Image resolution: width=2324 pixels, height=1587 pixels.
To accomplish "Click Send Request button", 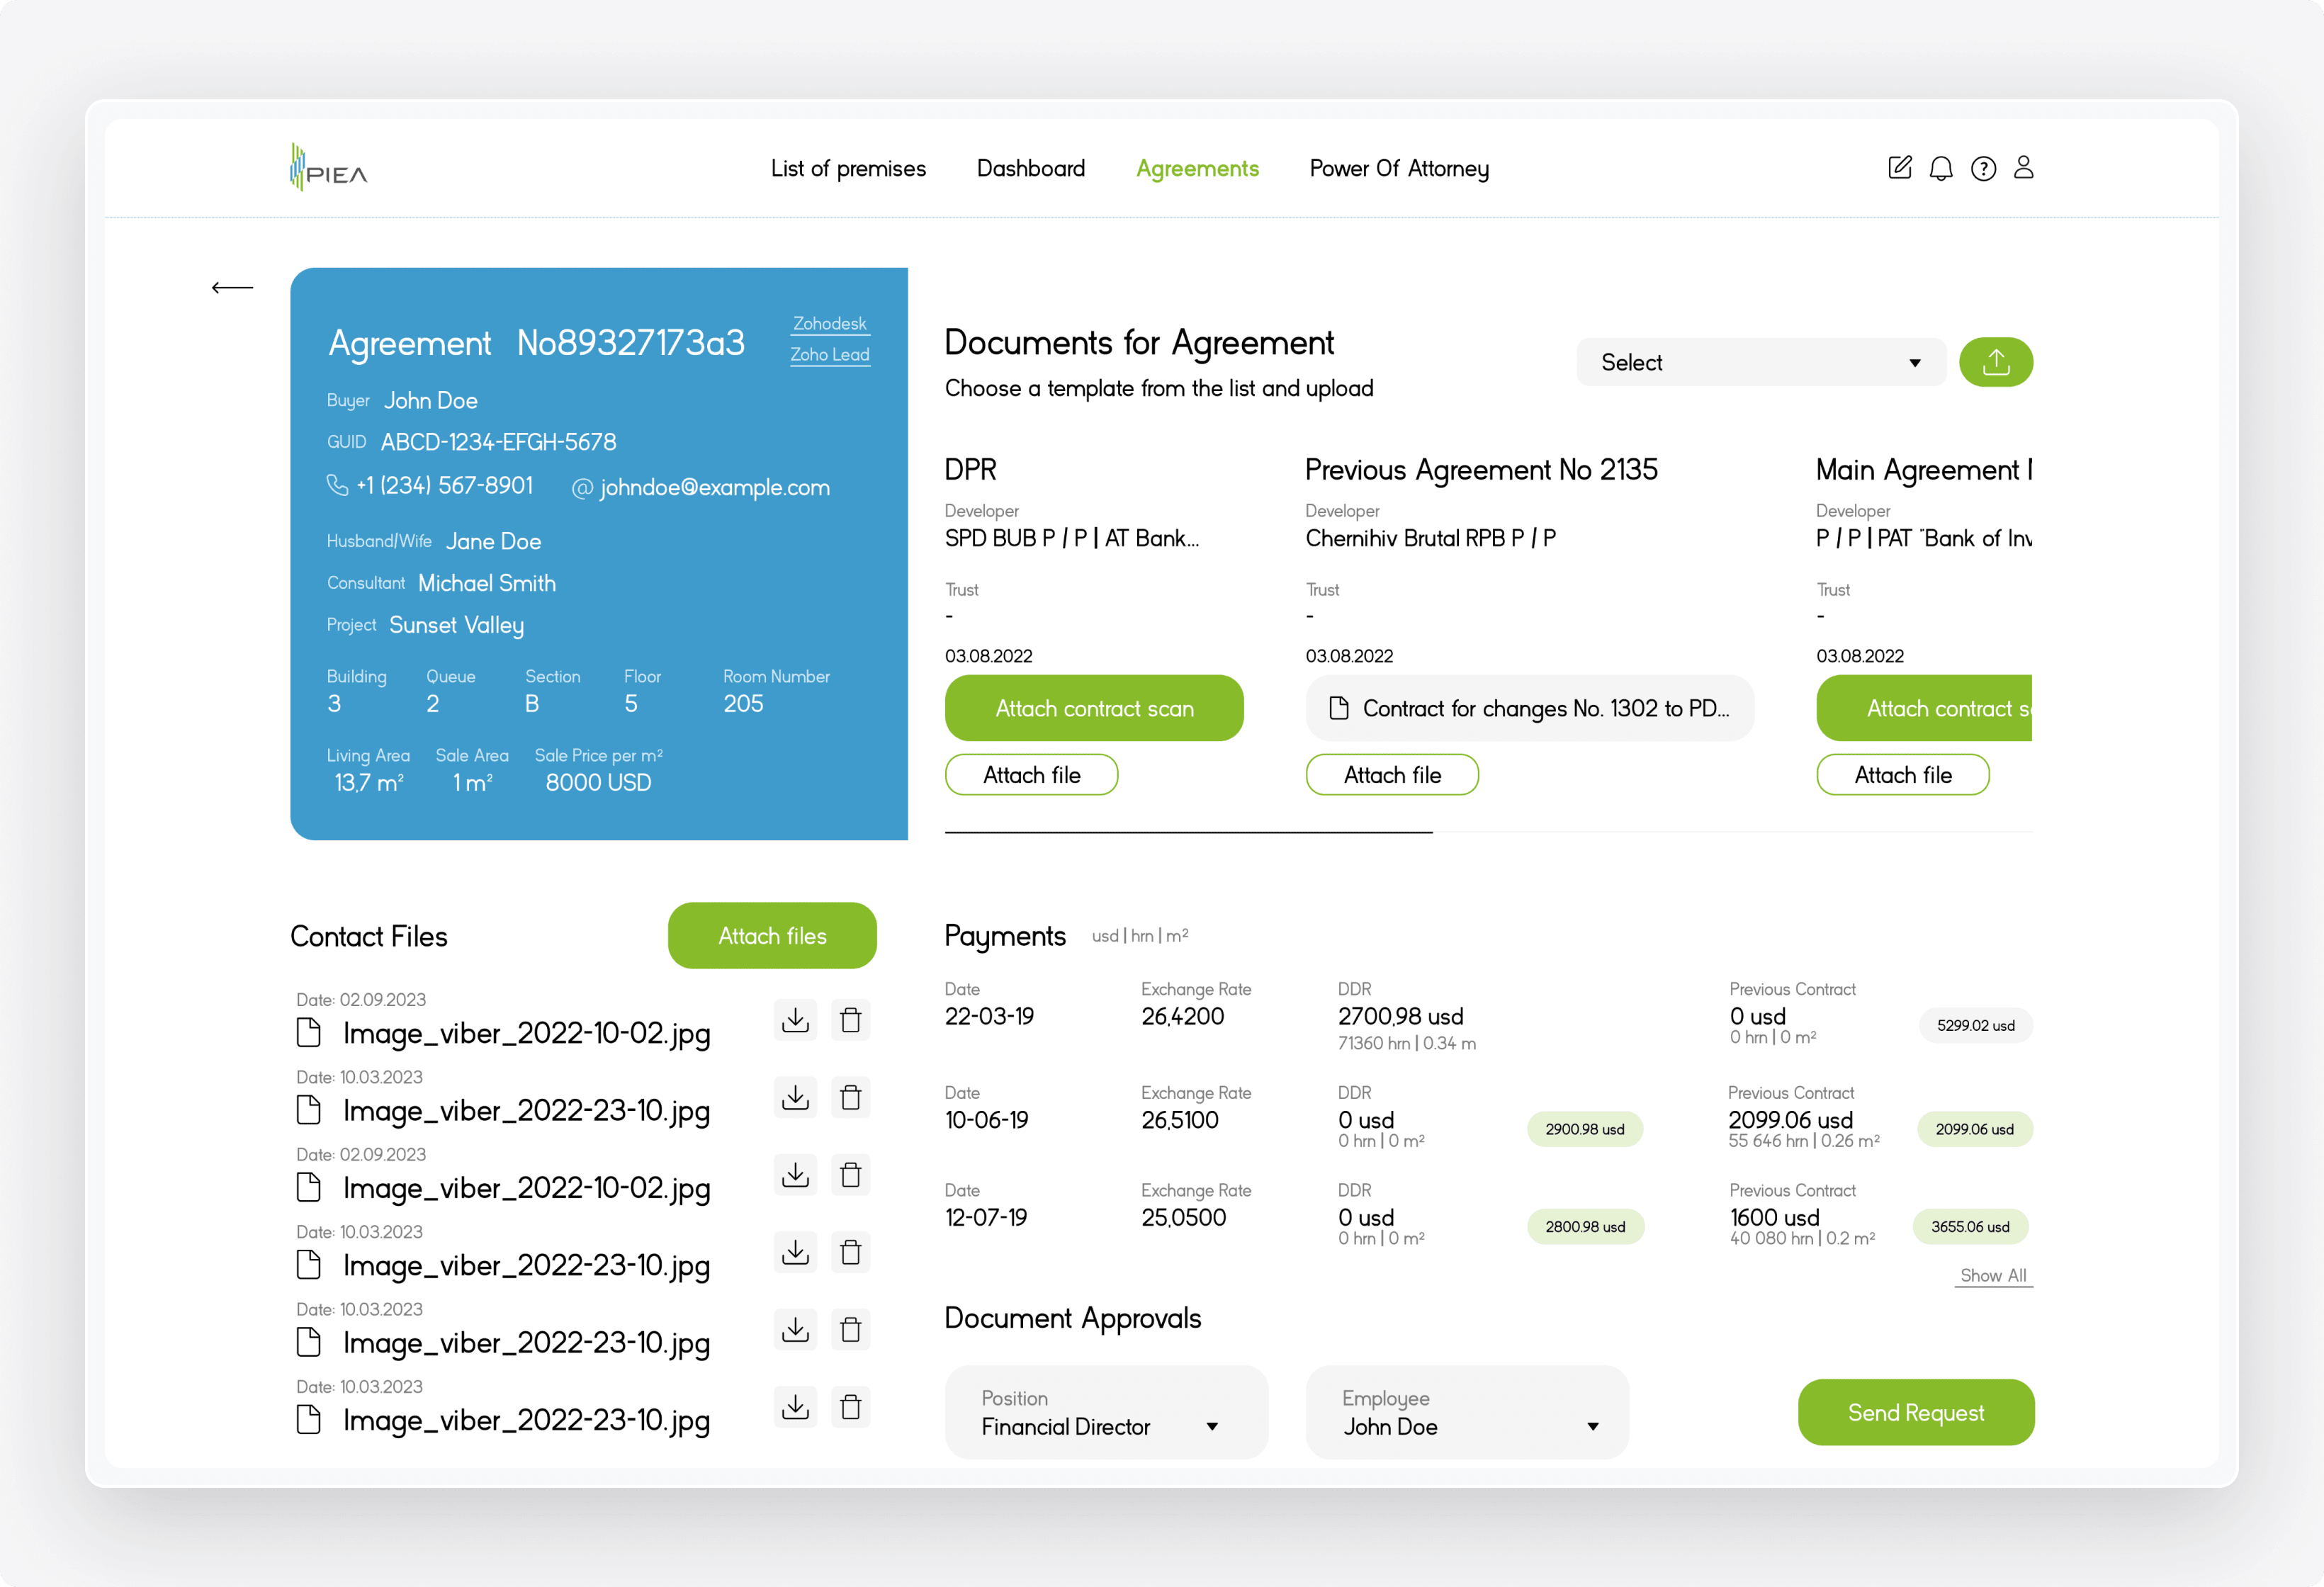I will (x=1916, y=1412).
